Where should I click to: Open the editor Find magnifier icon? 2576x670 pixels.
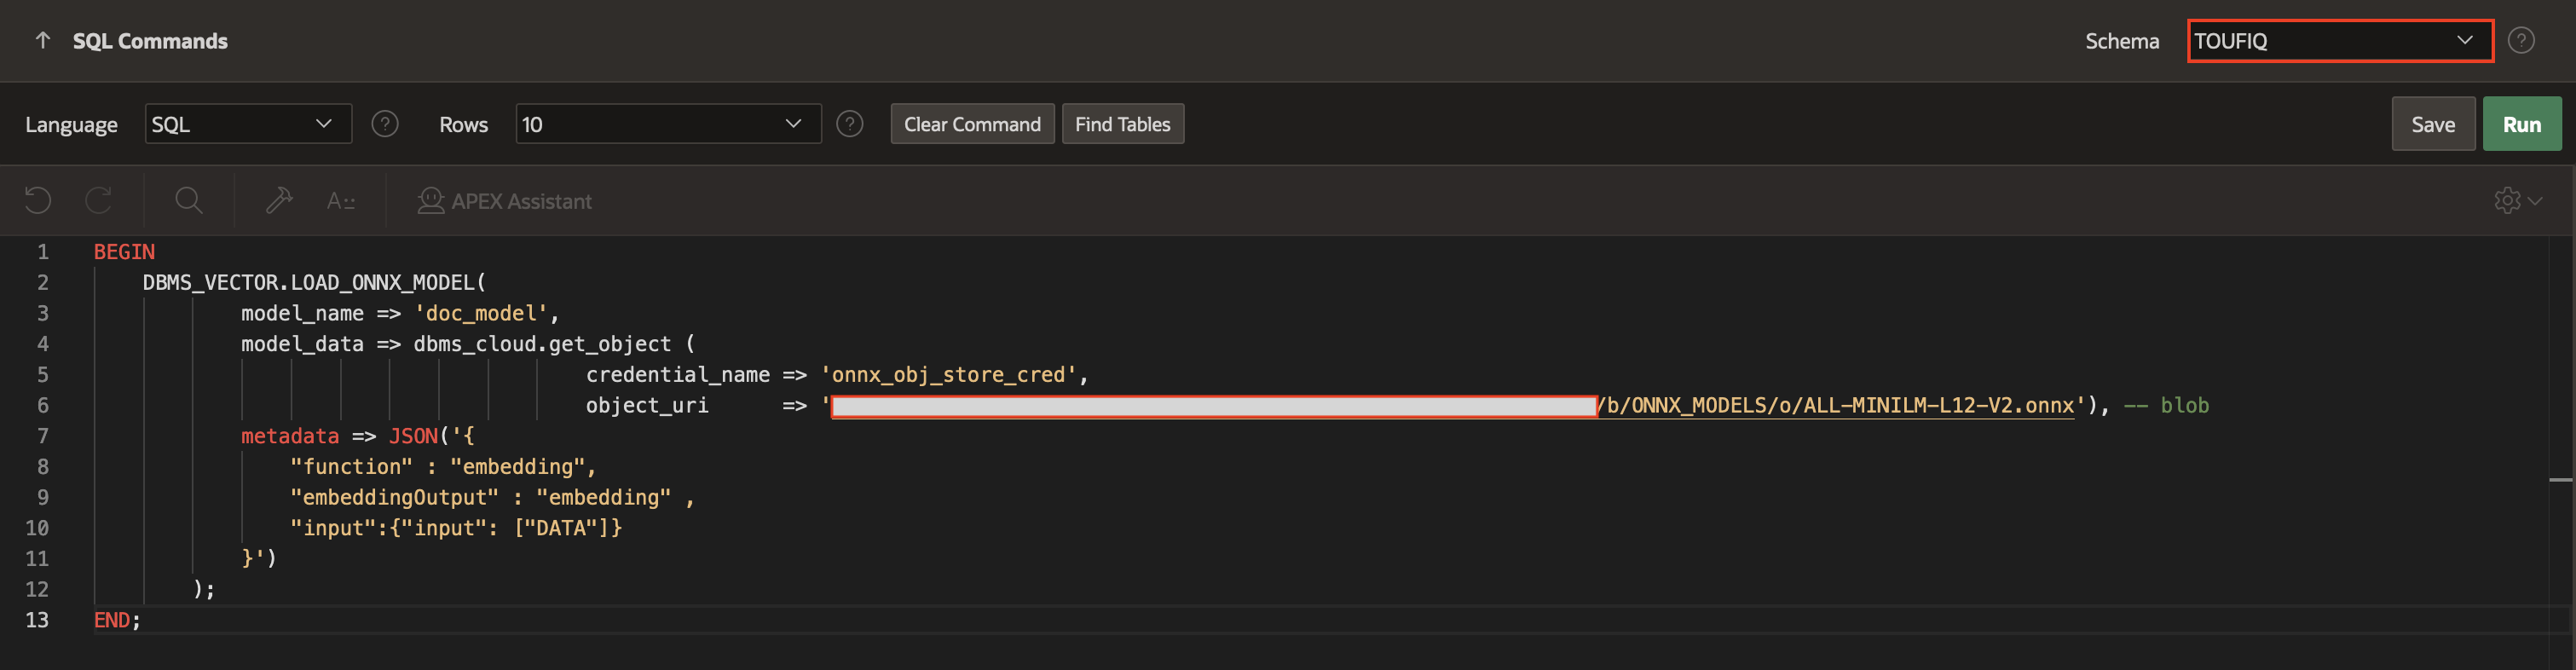[188, 201]
